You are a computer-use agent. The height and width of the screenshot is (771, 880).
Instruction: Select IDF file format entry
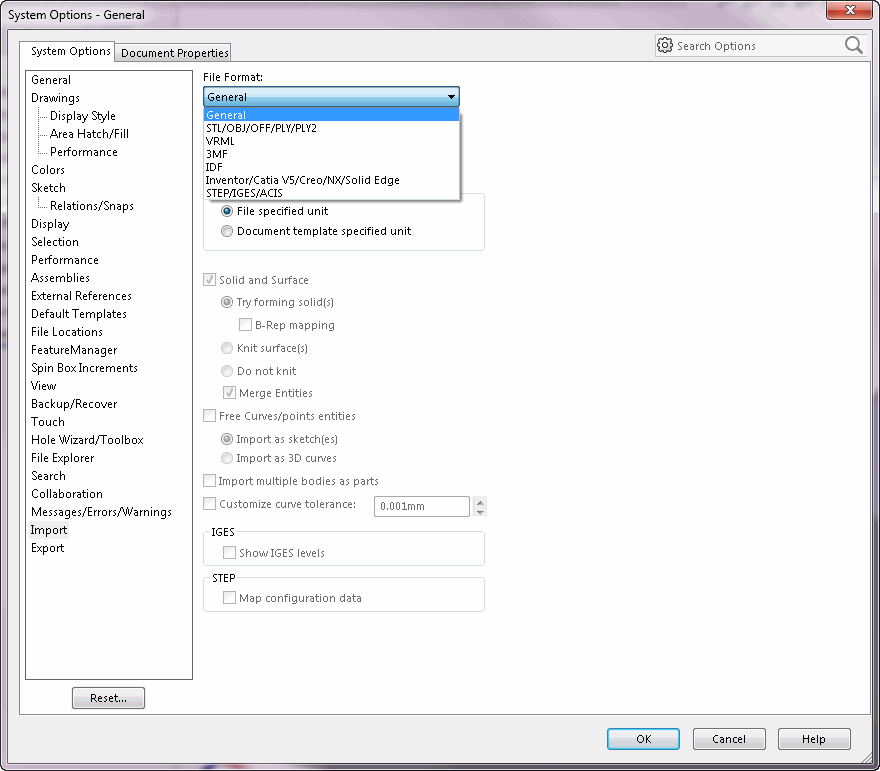pos(331,167)
